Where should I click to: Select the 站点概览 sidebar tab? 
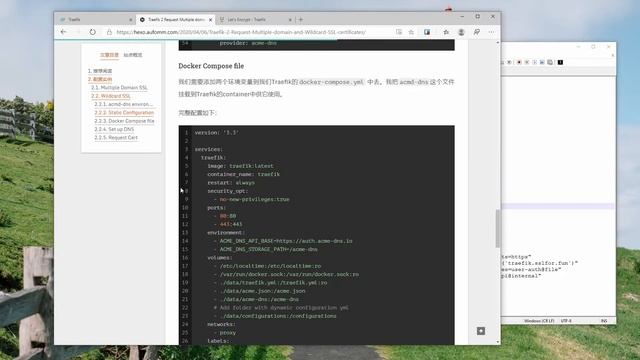[x=133, y=55]
